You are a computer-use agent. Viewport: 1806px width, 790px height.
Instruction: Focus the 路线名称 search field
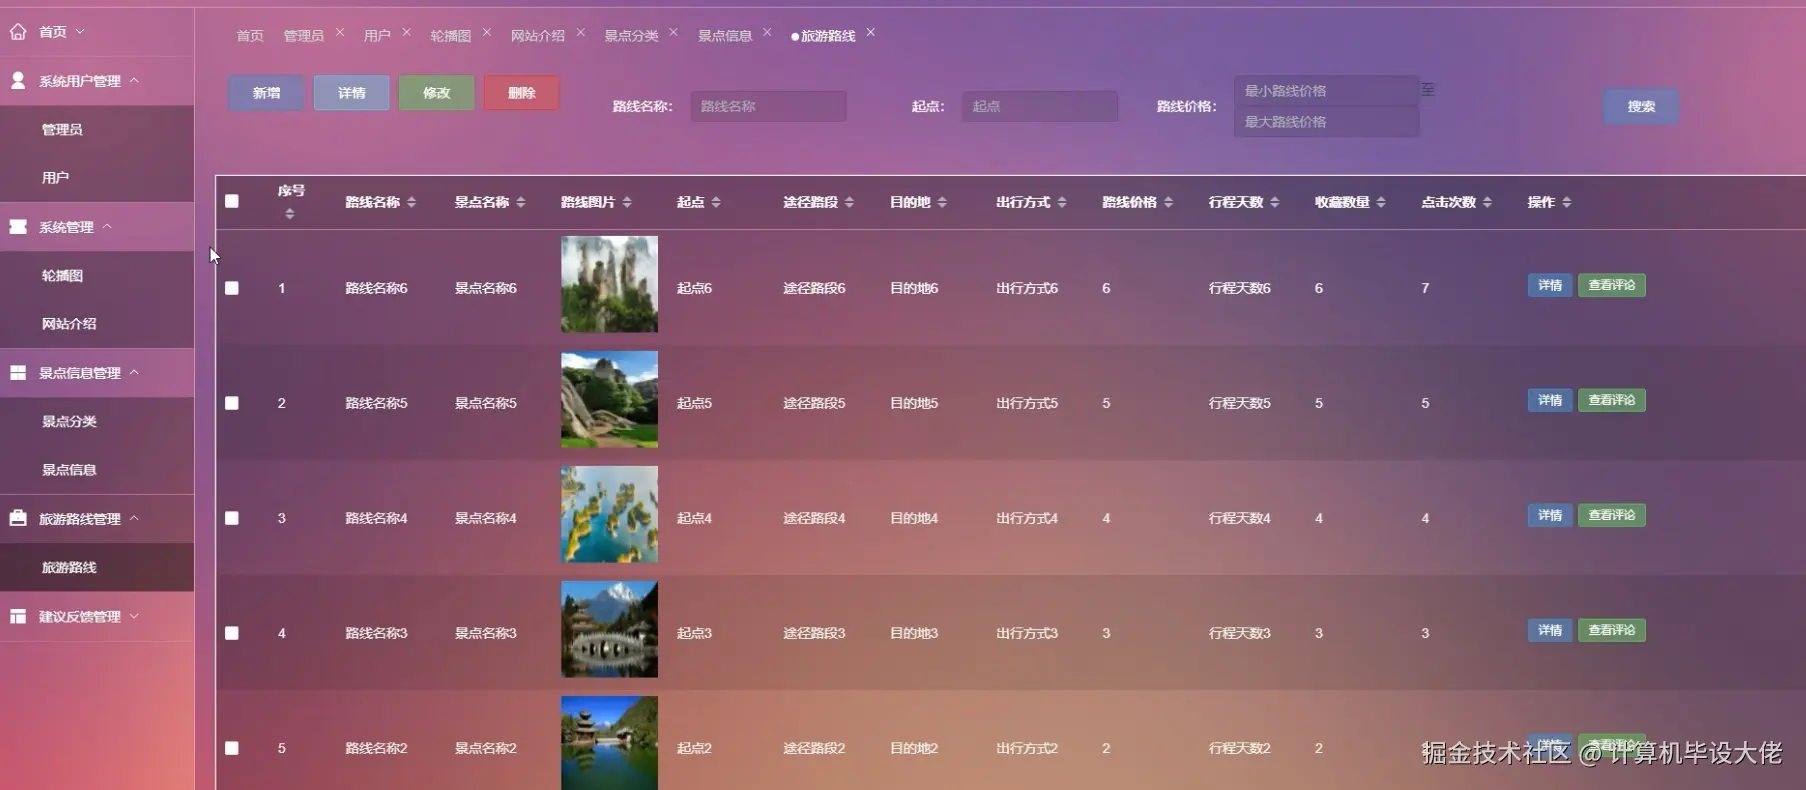pyautogui.click(x=768, y=106)
